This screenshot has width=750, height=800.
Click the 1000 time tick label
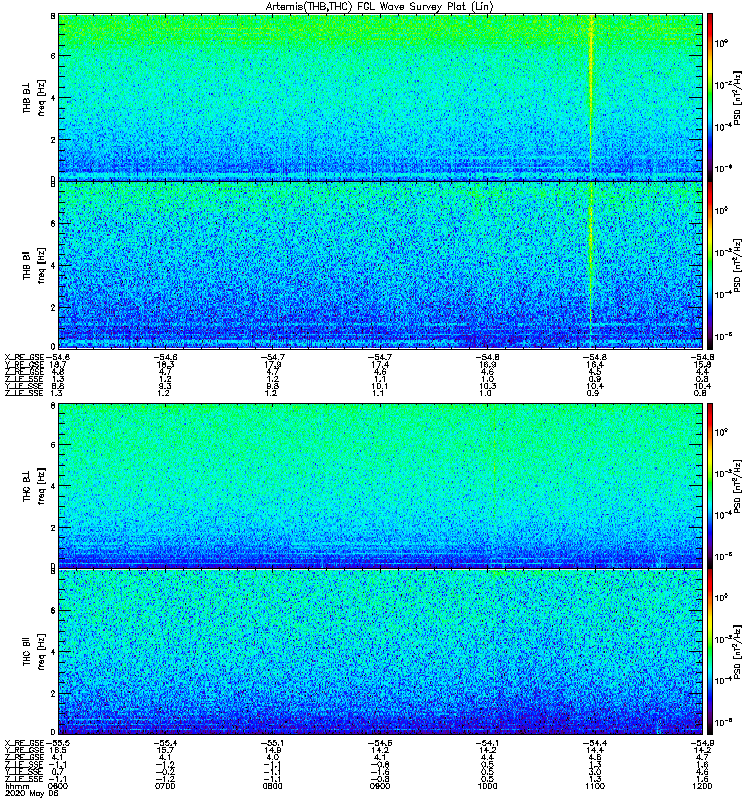coord(487,786)
